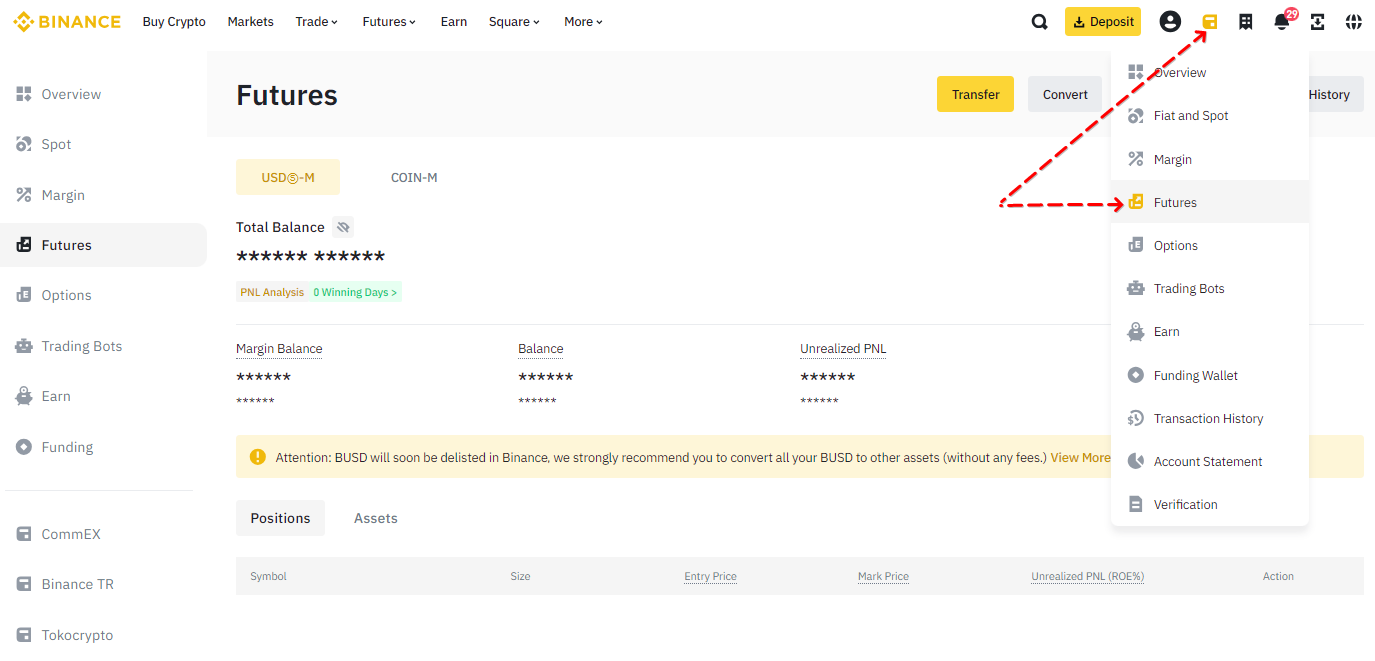Image resolution: width=1375 pixels, height=661 pixels.
Task: Click Overview icon in left sidebar
Action: tap(24, 94)
